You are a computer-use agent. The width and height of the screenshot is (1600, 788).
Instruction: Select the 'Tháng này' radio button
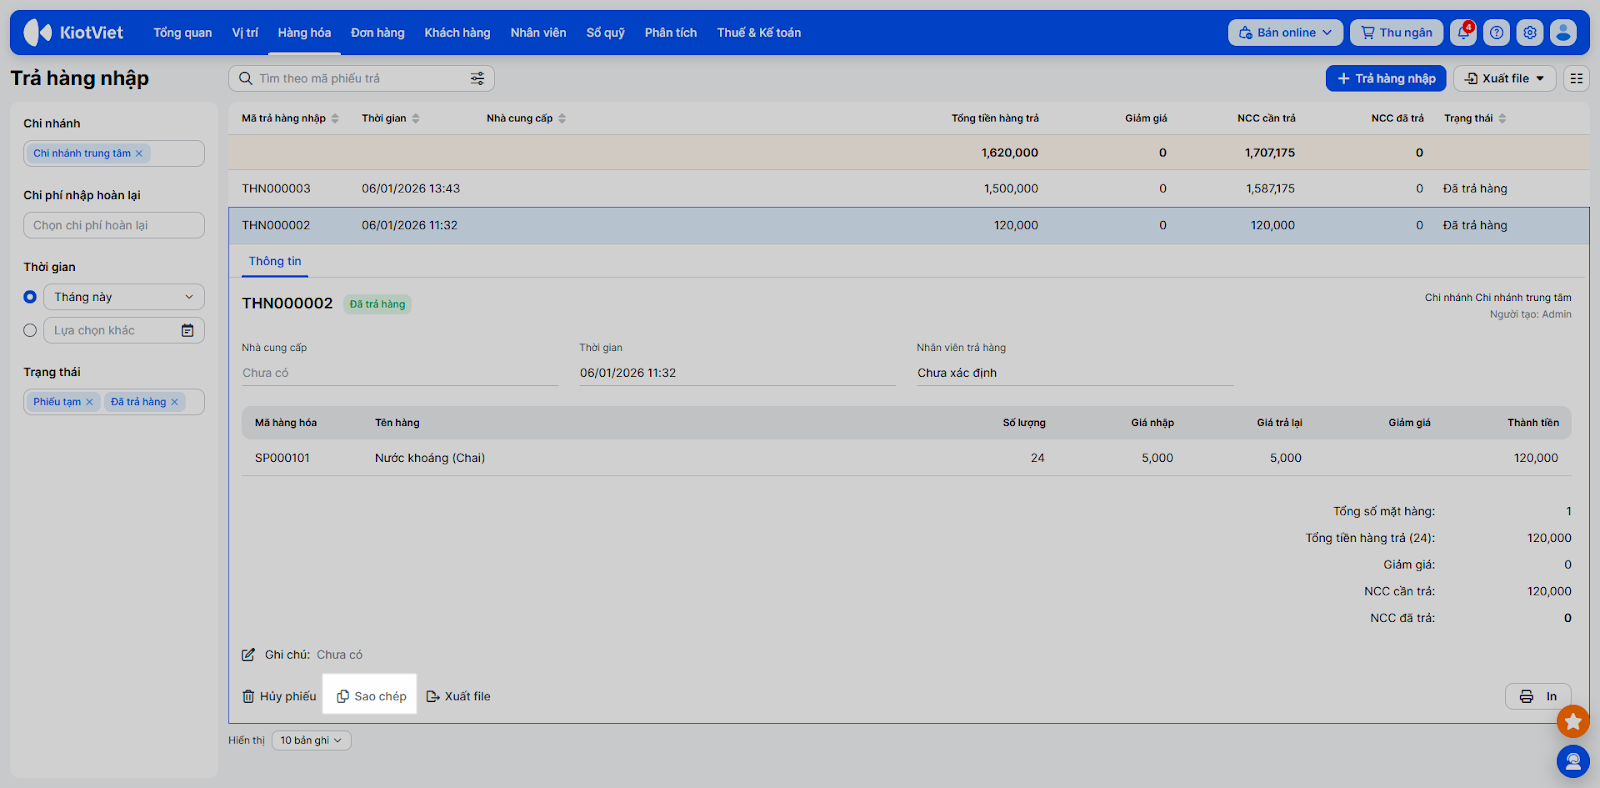(x=30, y=297)
